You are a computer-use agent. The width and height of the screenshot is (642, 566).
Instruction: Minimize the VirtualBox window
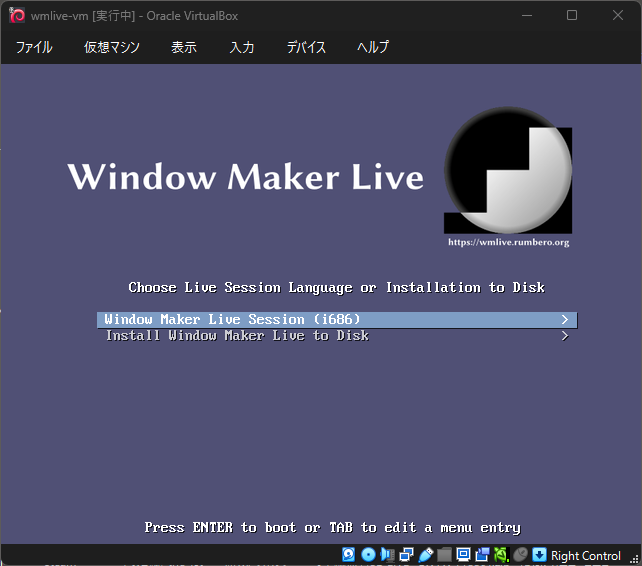527,16
